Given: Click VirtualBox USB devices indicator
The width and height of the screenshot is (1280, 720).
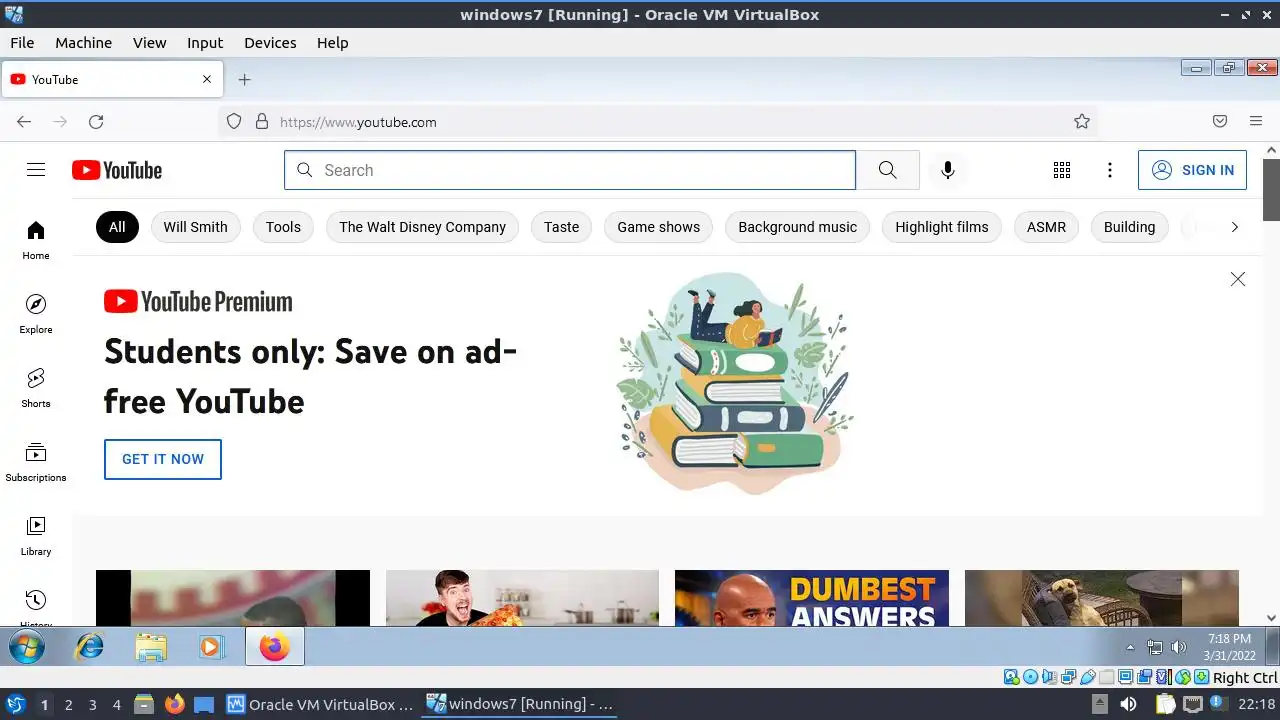Looking at the screenshot, I should point(1088,678).
